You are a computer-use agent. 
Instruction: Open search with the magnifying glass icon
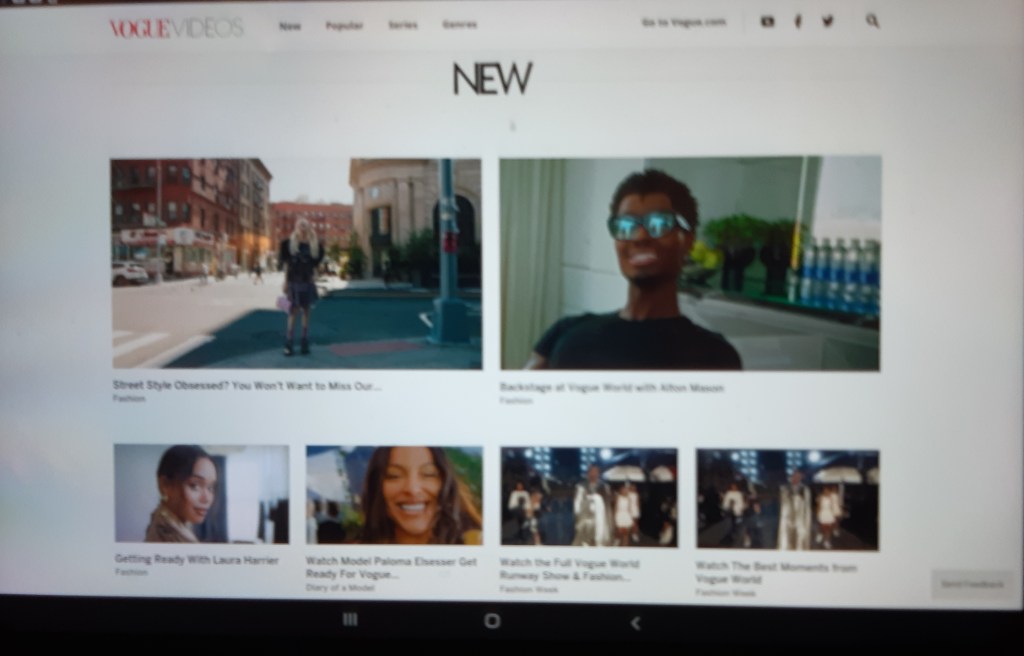tap(872, 20)
